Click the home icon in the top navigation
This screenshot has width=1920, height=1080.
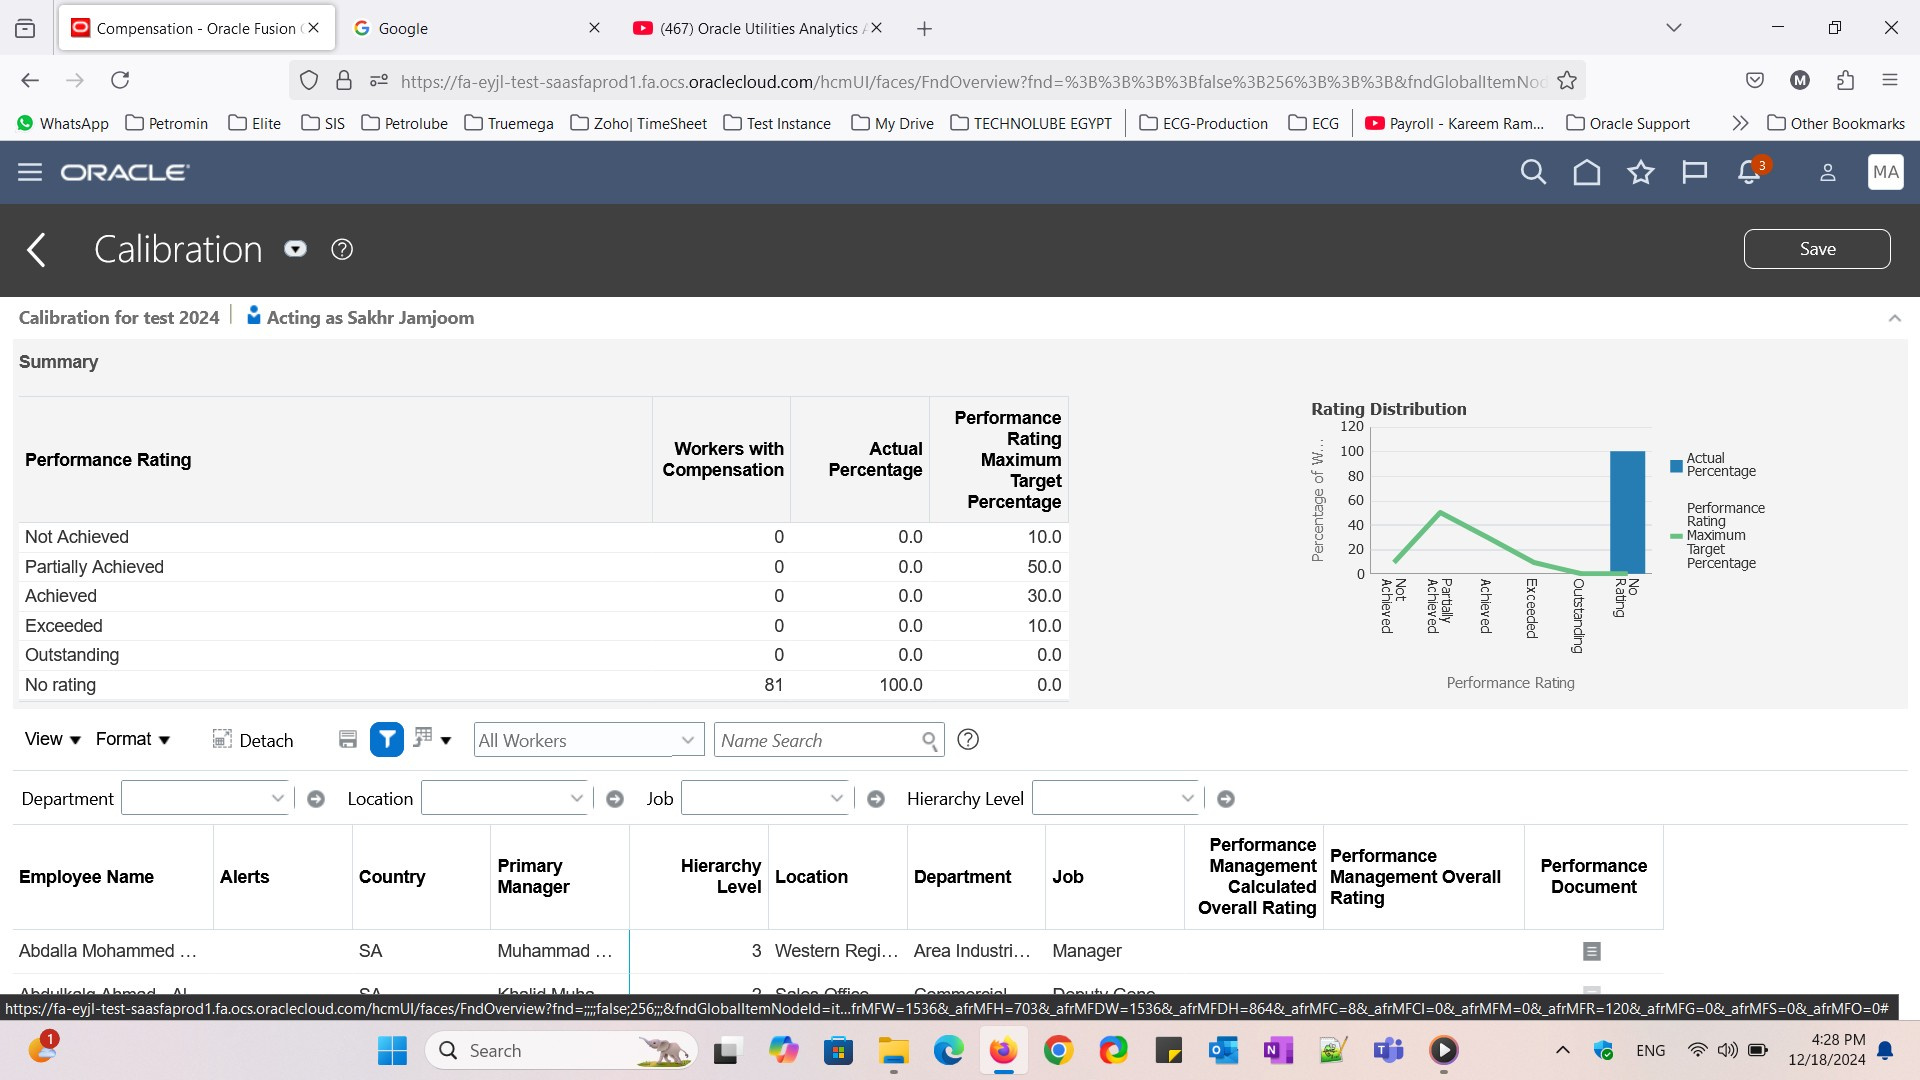coord(1586,172)
